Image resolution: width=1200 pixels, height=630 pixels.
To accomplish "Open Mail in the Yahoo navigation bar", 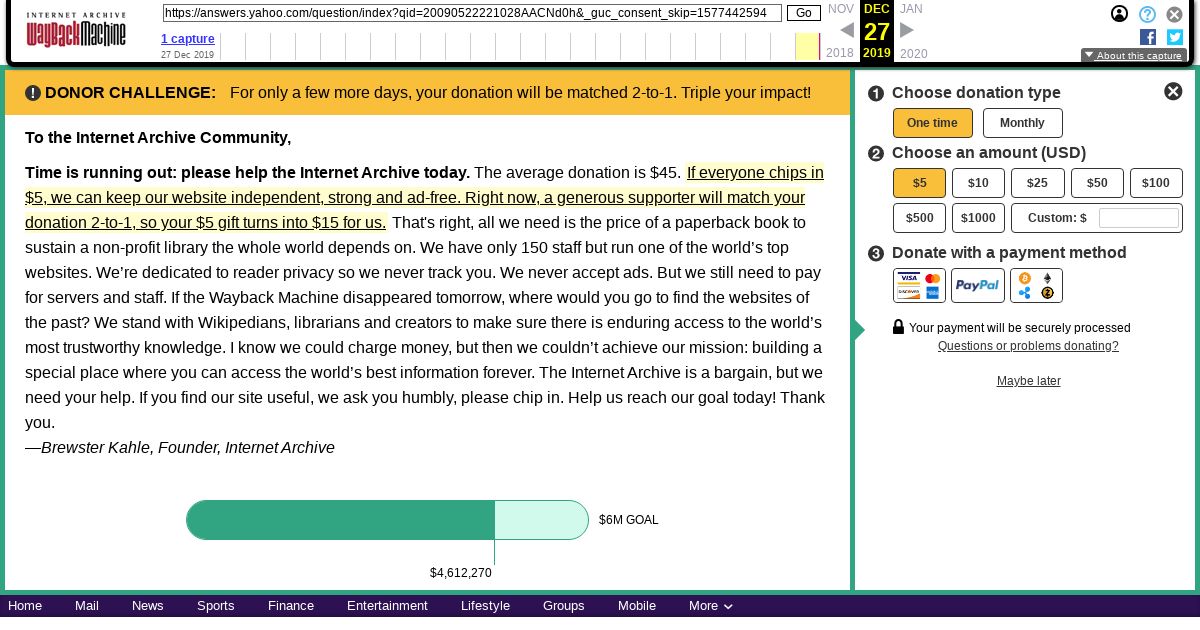I will click(87, 606).
